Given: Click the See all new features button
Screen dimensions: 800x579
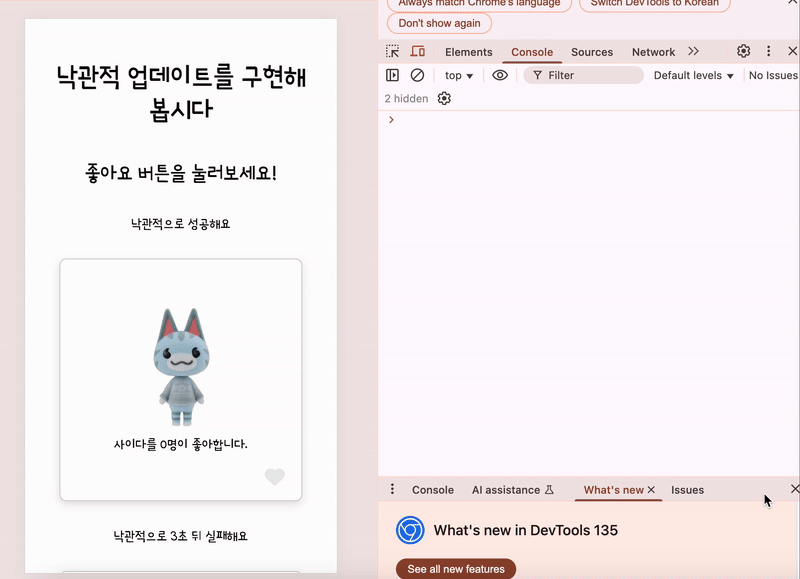Looking at the screenshot, I should click(x=456, y=569).
